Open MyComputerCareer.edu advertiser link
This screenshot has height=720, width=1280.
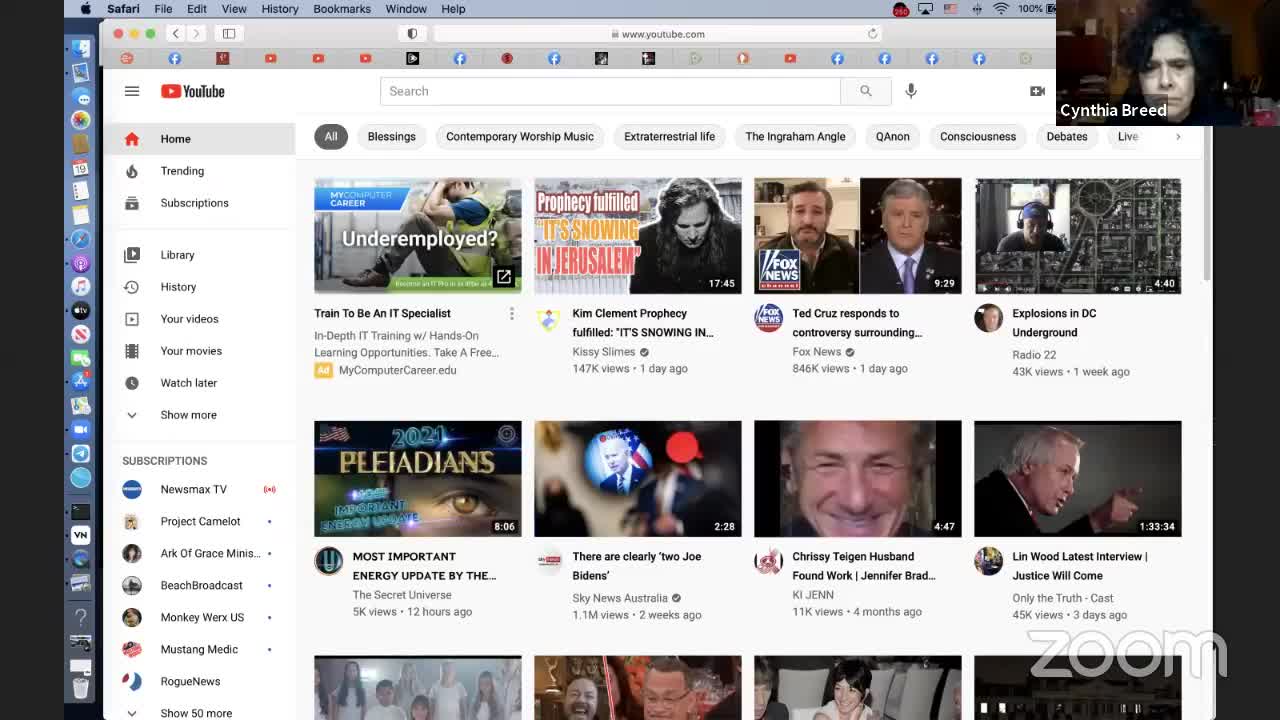(397, 370)
